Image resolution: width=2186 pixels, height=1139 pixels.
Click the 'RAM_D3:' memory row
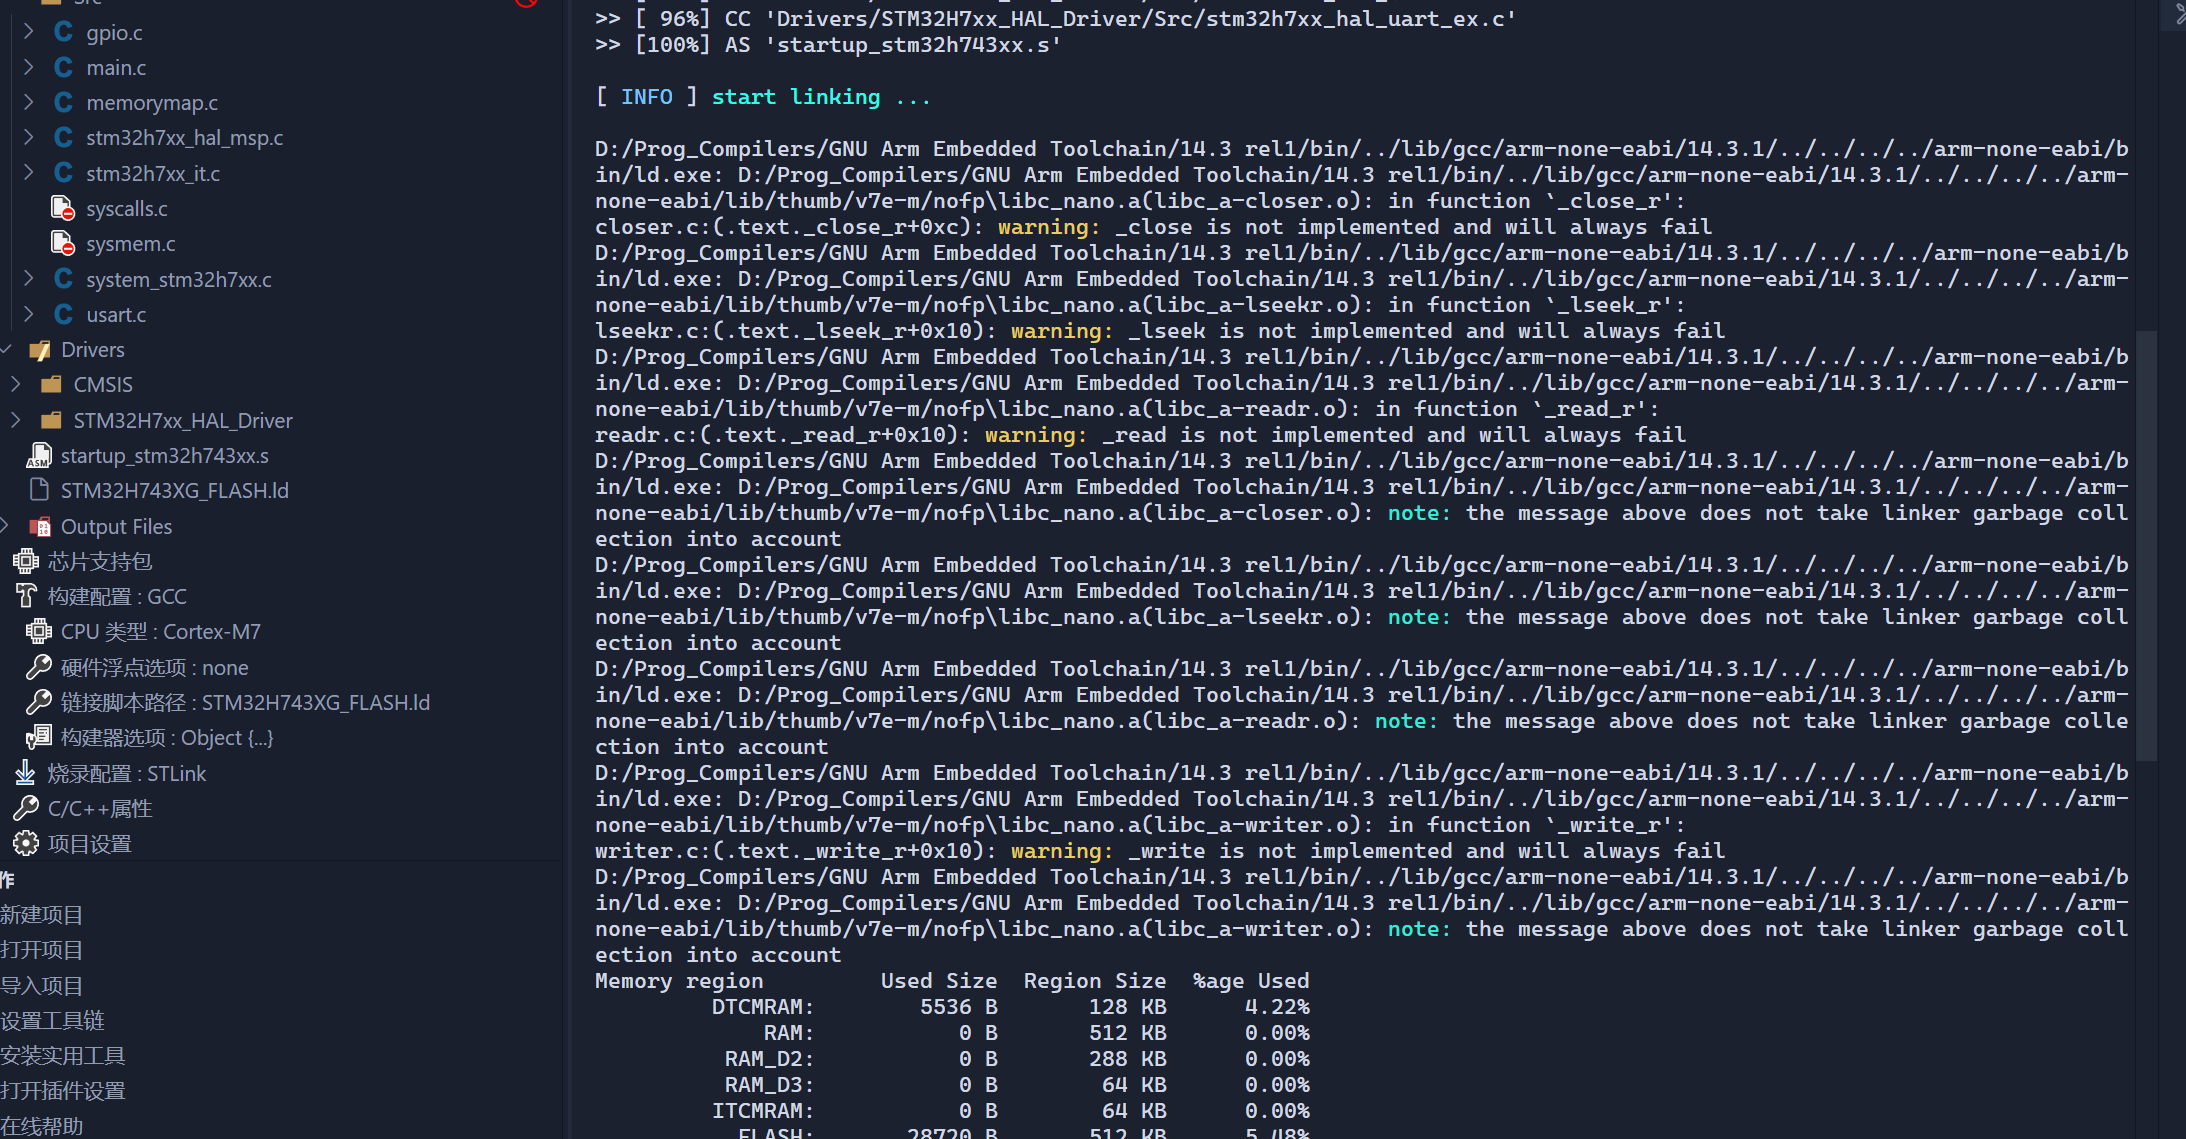[x=1017, y=1085]
